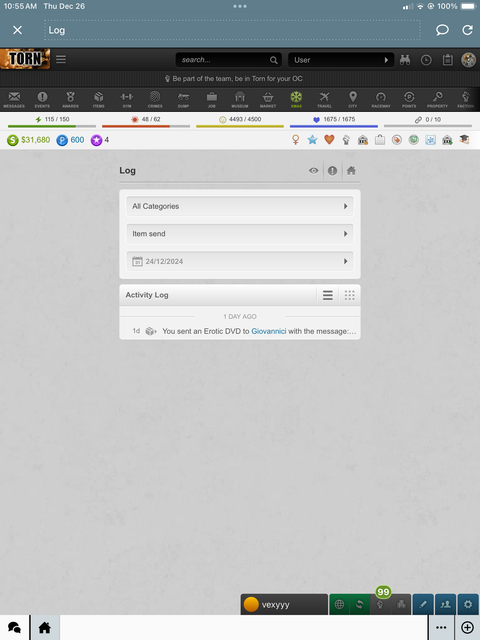Open the Xmas snowflake page
The height and width of the screenshot is (640, 480).
(x=296, y=99)
